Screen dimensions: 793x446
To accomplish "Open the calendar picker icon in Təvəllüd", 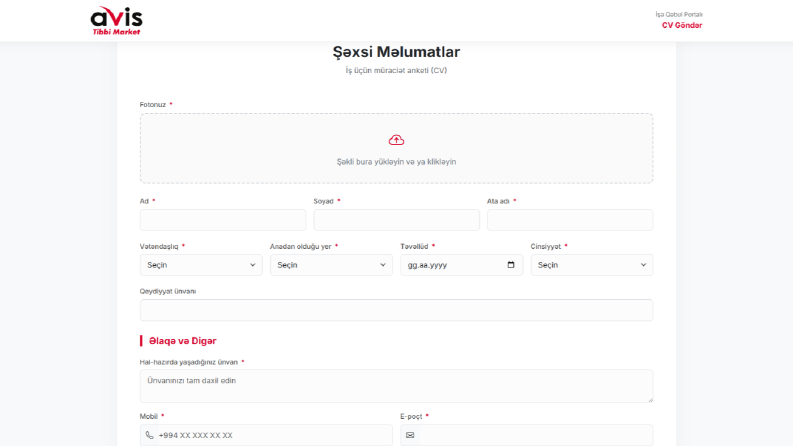I will click(x=511, y=265).
